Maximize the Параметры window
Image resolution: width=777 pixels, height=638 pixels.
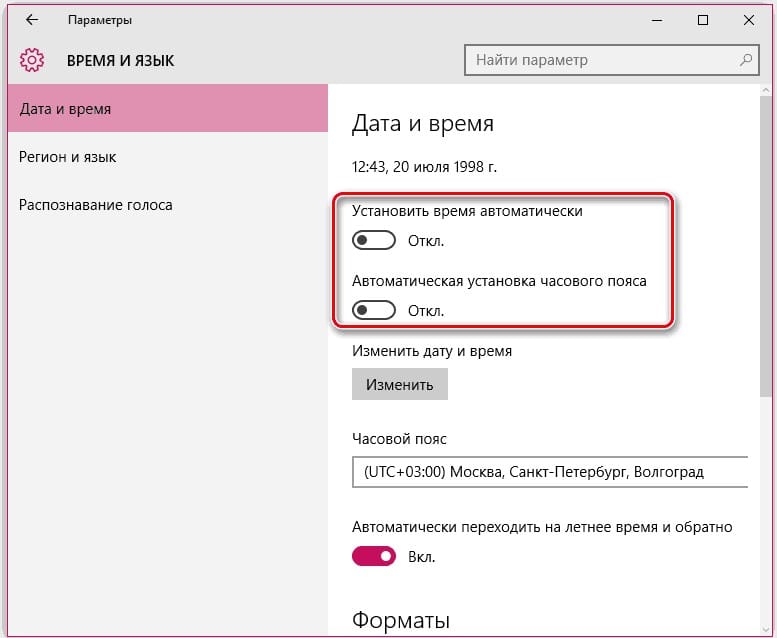703,20
